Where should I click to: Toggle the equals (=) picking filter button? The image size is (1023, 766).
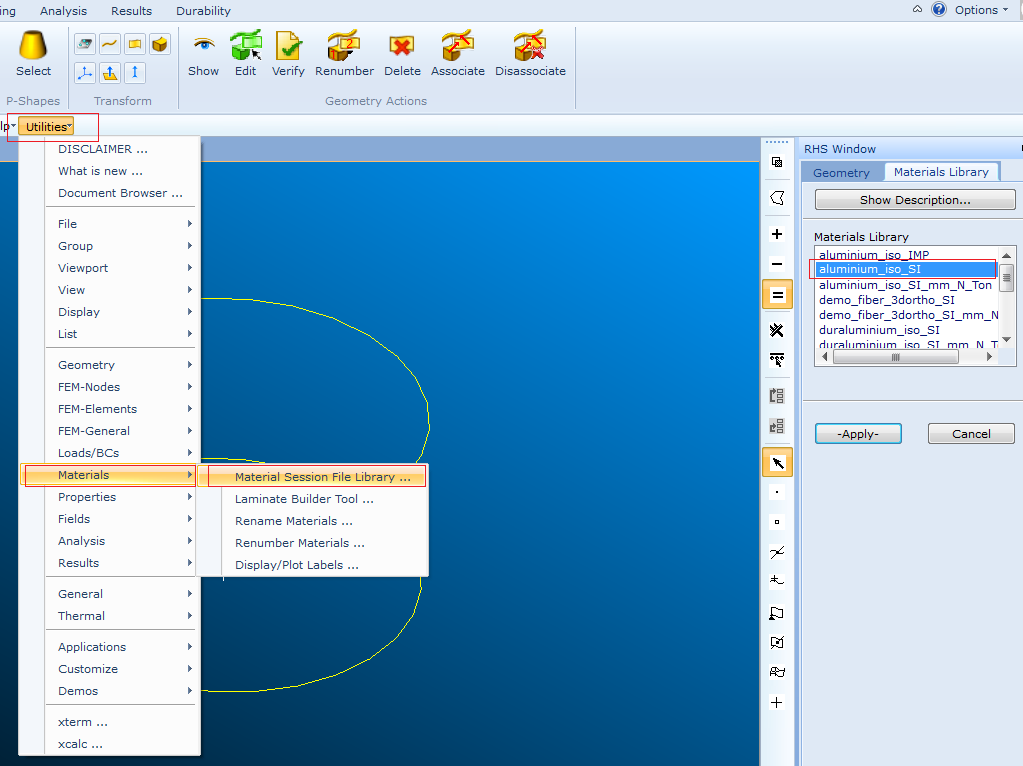point(777,295)
